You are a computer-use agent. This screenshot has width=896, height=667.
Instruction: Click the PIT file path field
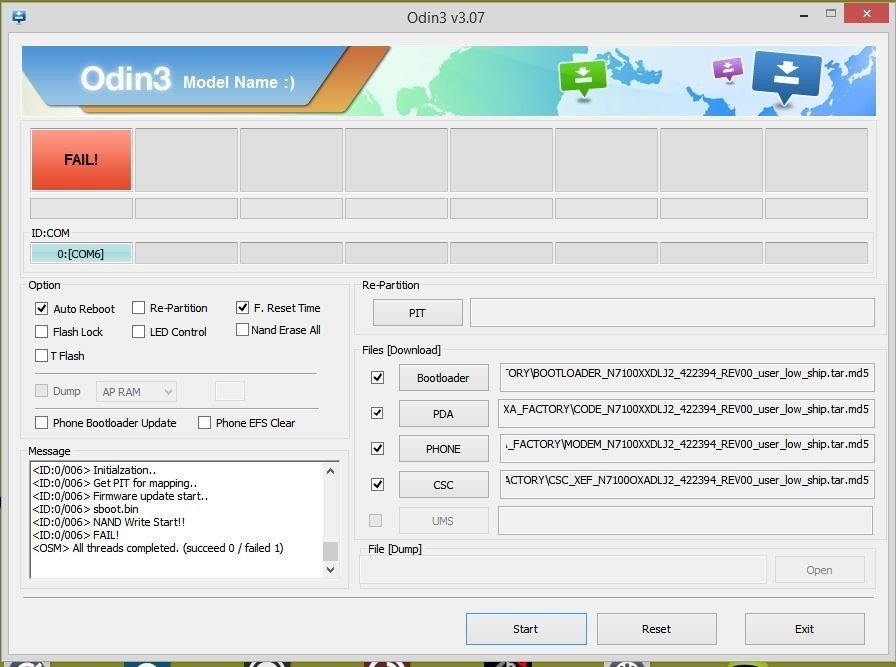[672, 313]
